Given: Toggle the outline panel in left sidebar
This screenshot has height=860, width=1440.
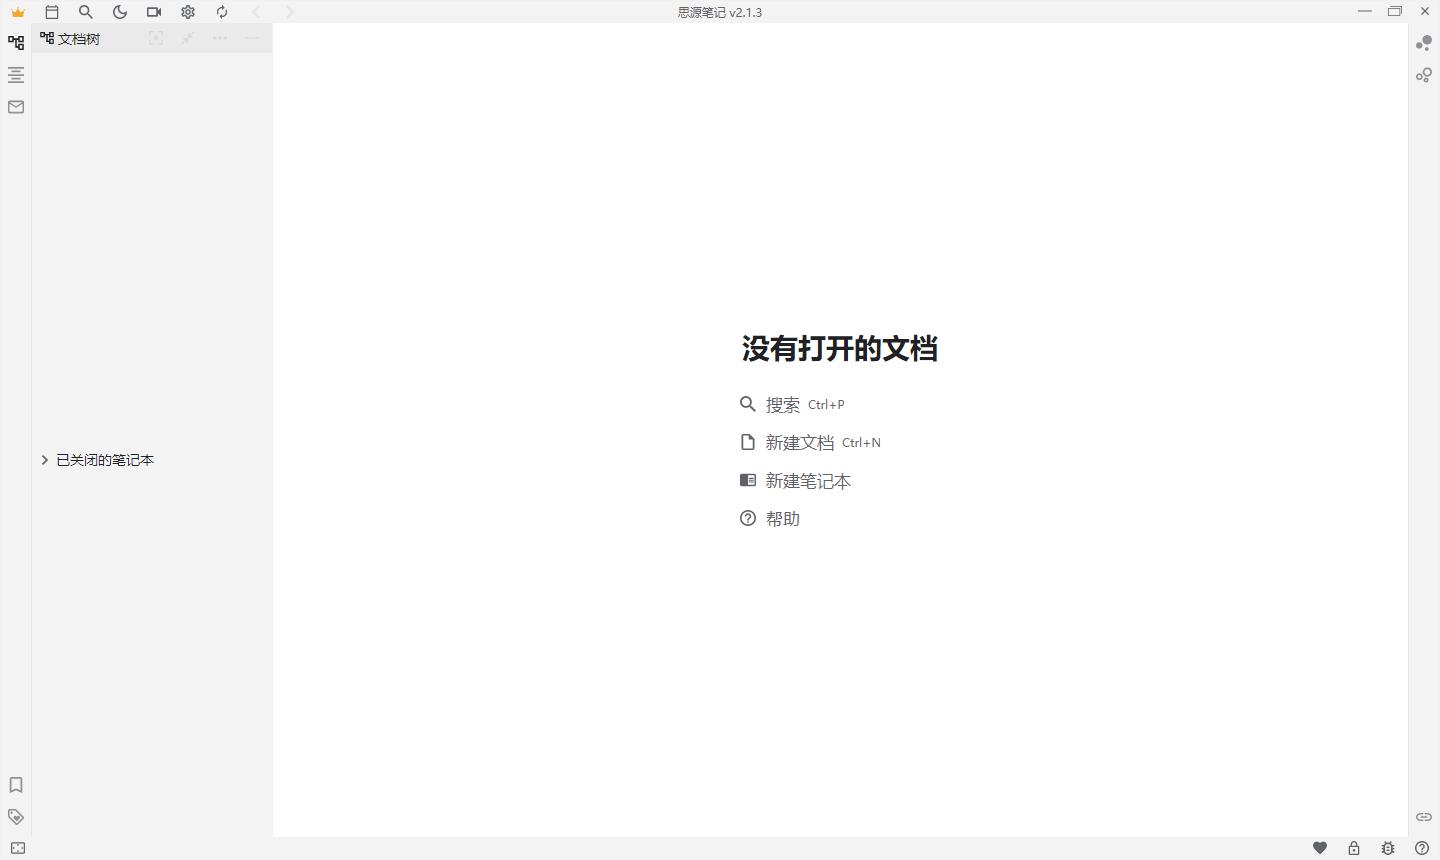Looking at the screenshot, I should point(15,74).
